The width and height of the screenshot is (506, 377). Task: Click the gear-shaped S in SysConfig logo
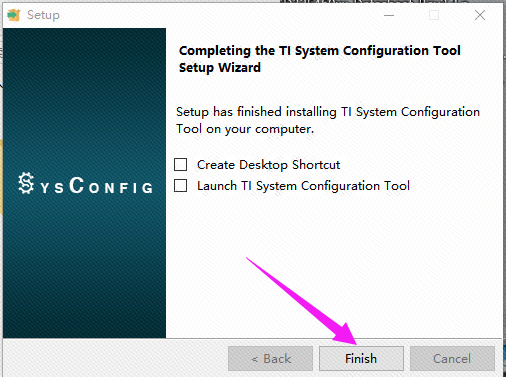26,183
